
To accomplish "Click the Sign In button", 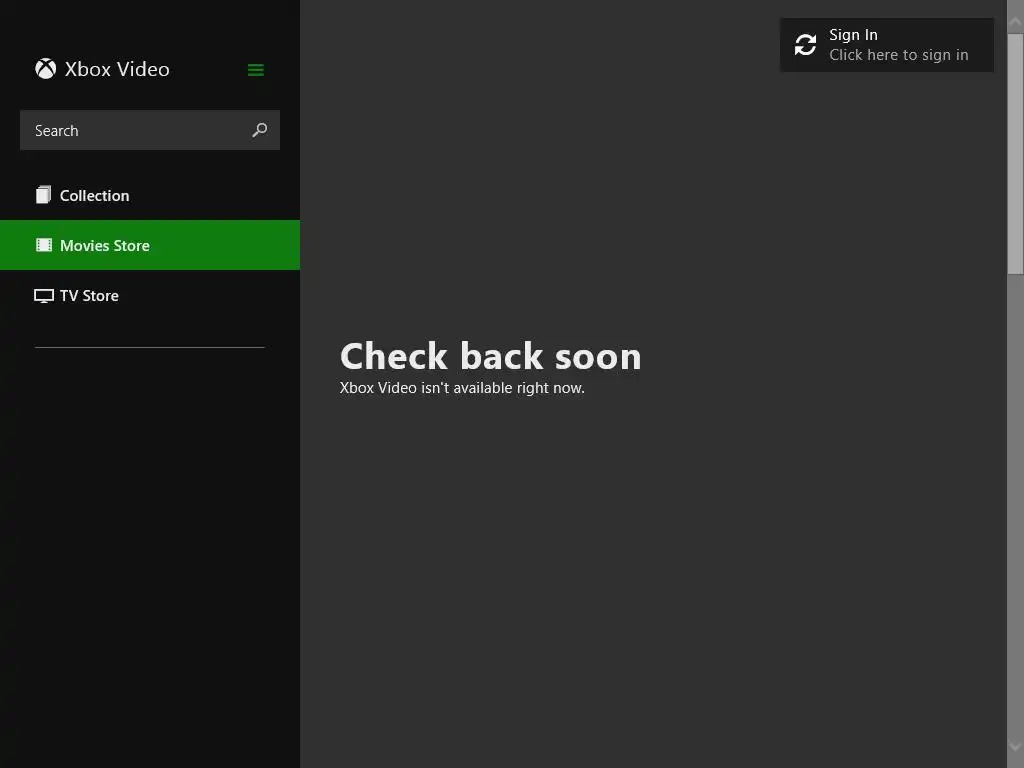I will 887,44.
